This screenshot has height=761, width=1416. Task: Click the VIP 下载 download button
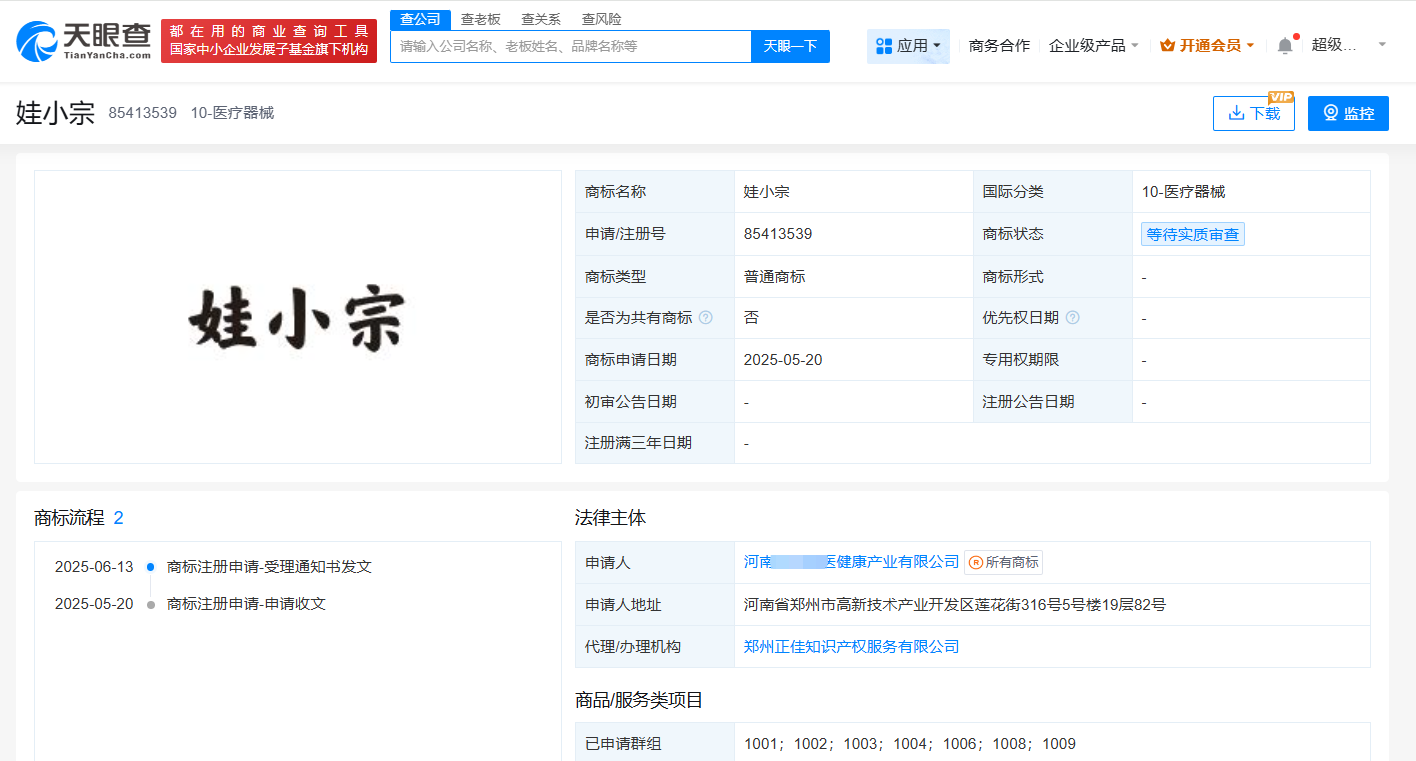[x=1253, y=113]
